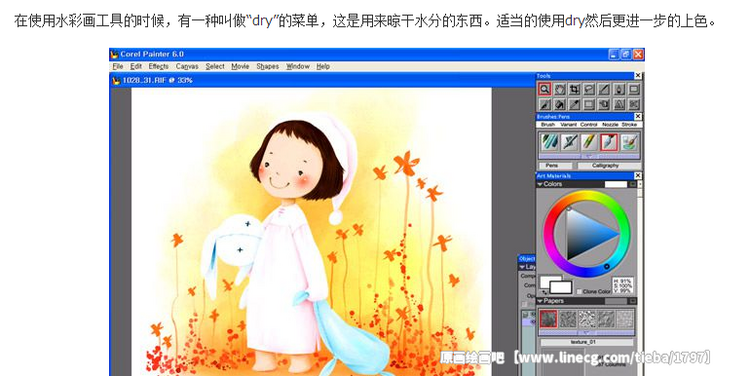The height and width of the screenshot is (376, 750).
Task: Select the Paint Bucket tool
Action: point(559,104)
